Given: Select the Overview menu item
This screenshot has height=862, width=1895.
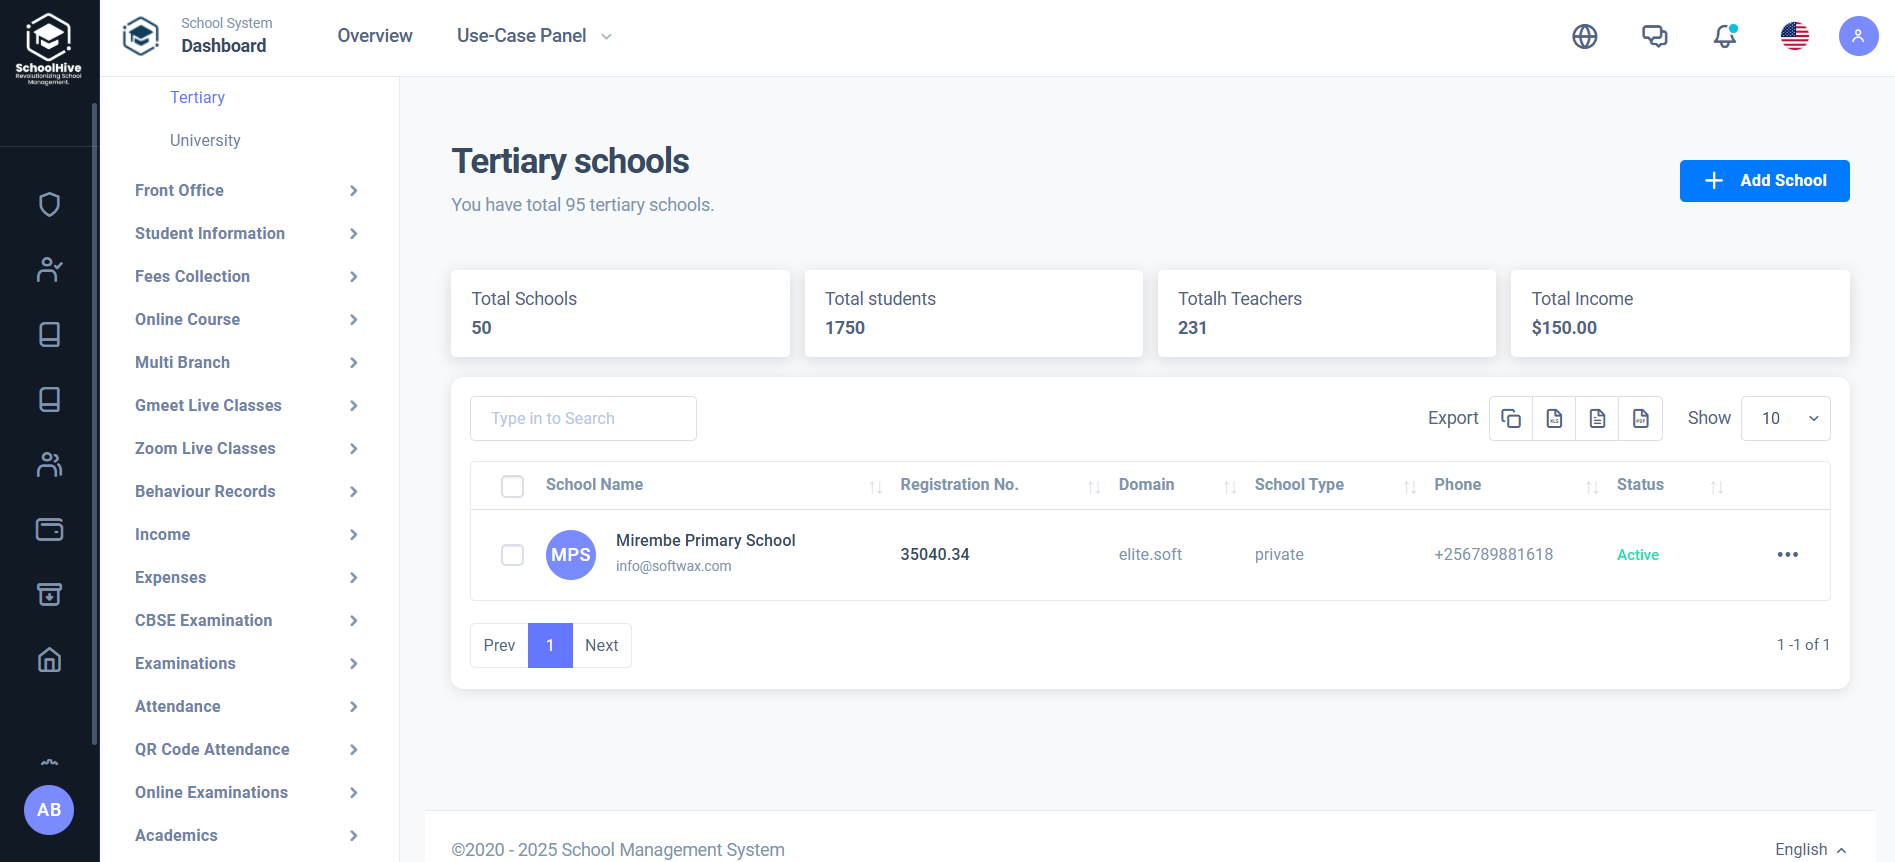Looking at the screenshot, I should 374,36.
